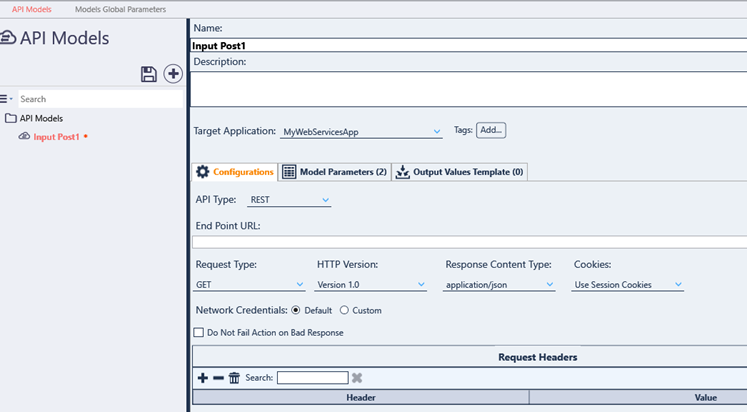Click the Header column heading

click(361, 397)
